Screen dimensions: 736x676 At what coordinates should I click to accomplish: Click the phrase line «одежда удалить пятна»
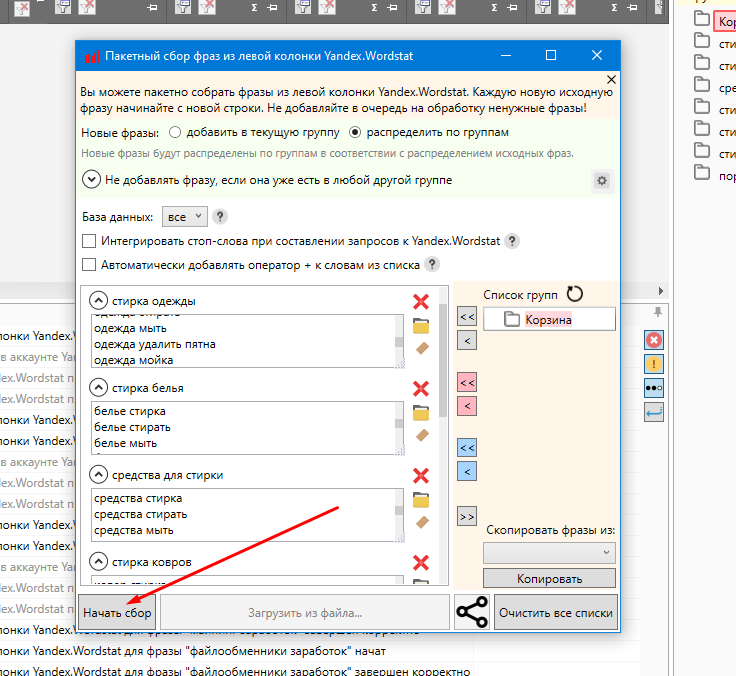154,344
